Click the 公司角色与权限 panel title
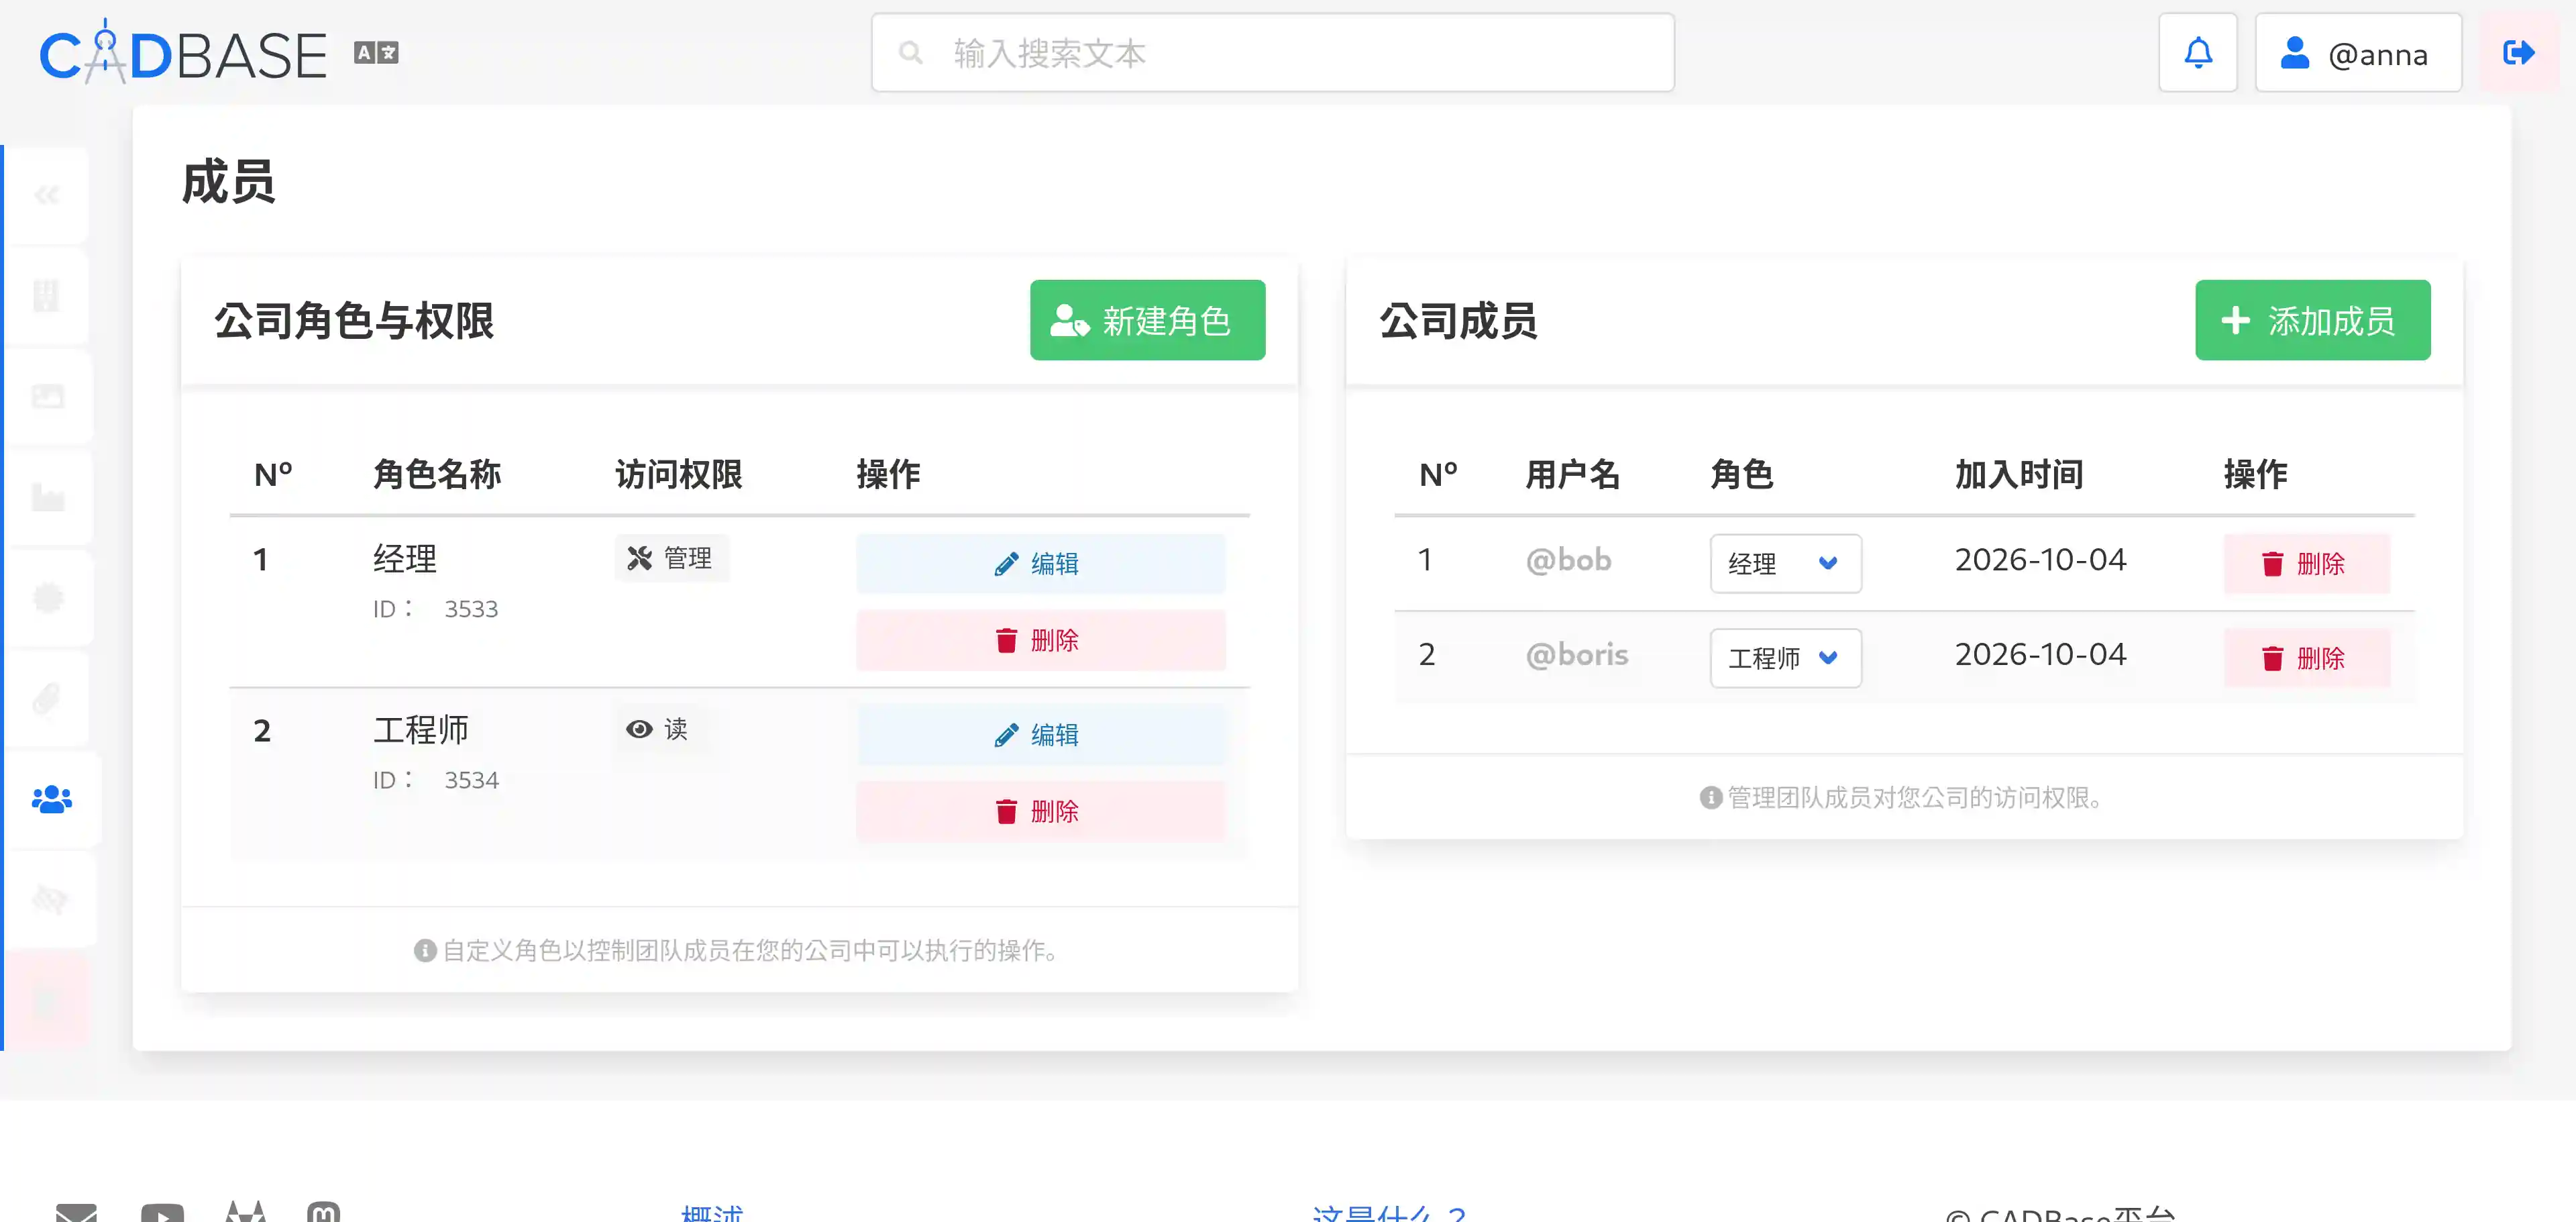This screenshot has width=2576, height=1222. tap(354, 321)
